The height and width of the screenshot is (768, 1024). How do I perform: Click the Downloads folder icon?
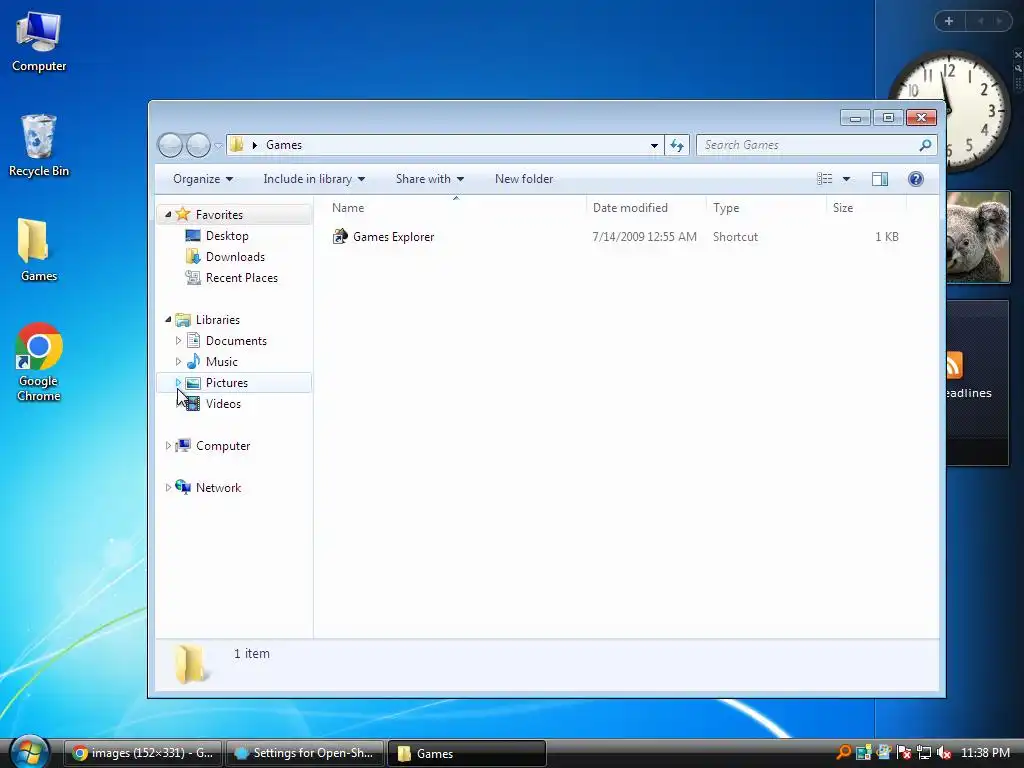tap(193, 257)
